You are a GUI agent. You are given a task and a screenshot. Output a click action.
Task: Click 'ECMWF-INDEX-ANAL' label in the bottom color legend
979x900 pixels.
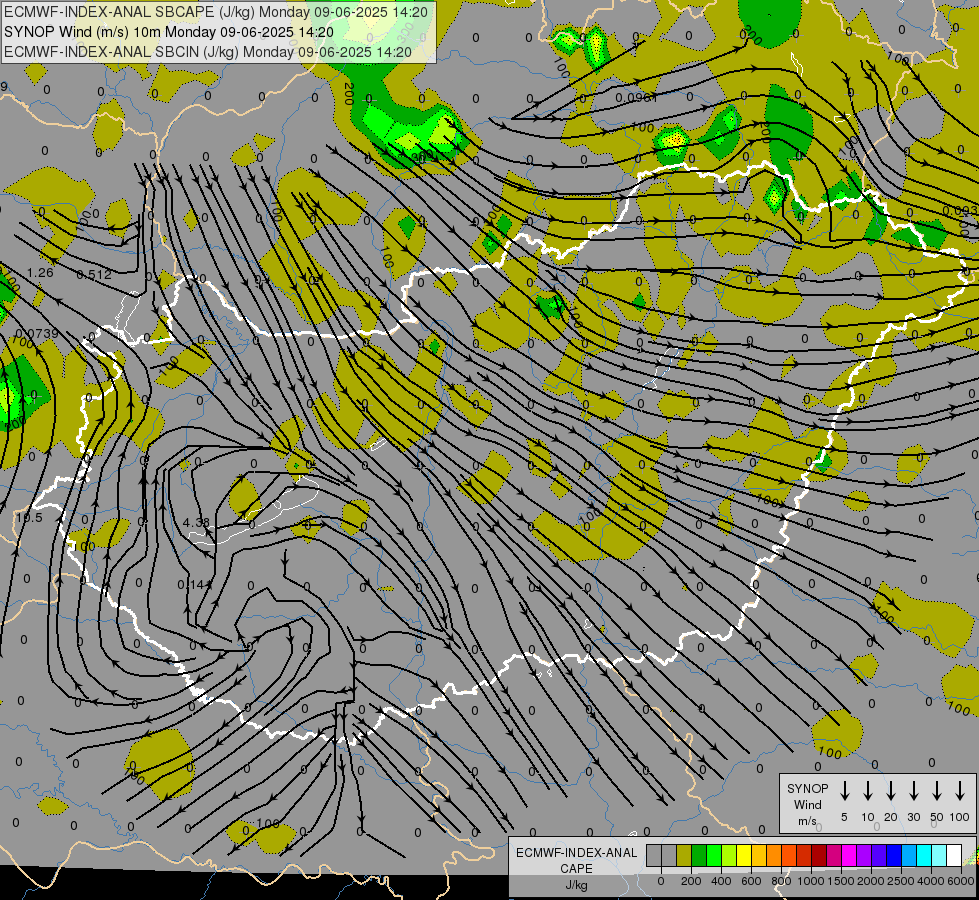576,853
